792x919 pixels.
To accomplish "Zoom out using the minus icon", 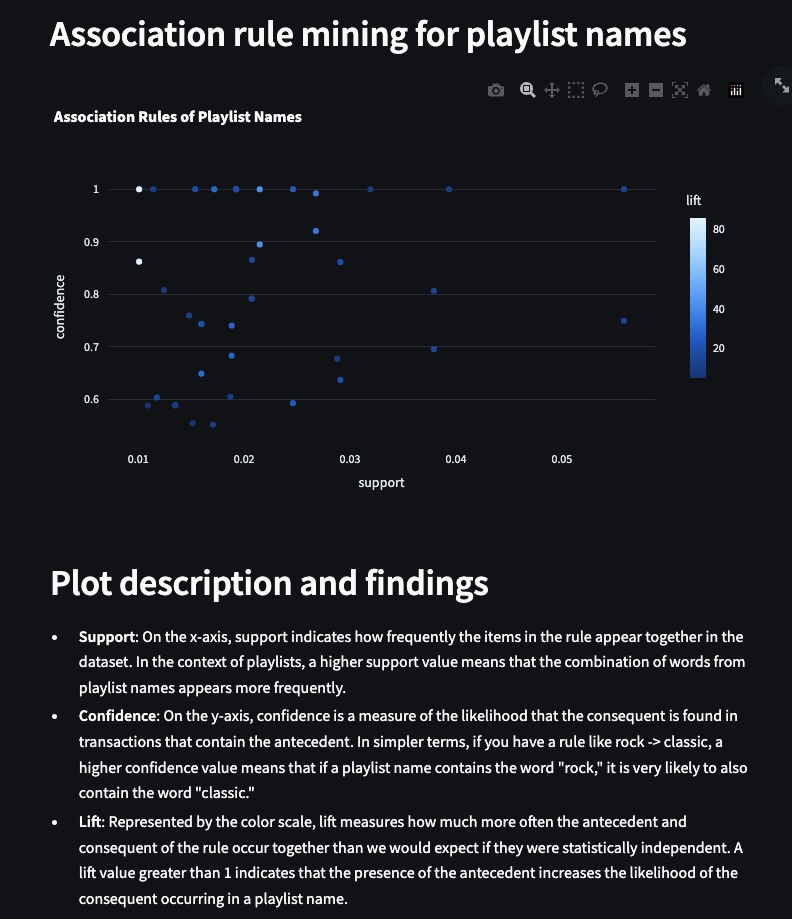I will click(x=656, y=91).
